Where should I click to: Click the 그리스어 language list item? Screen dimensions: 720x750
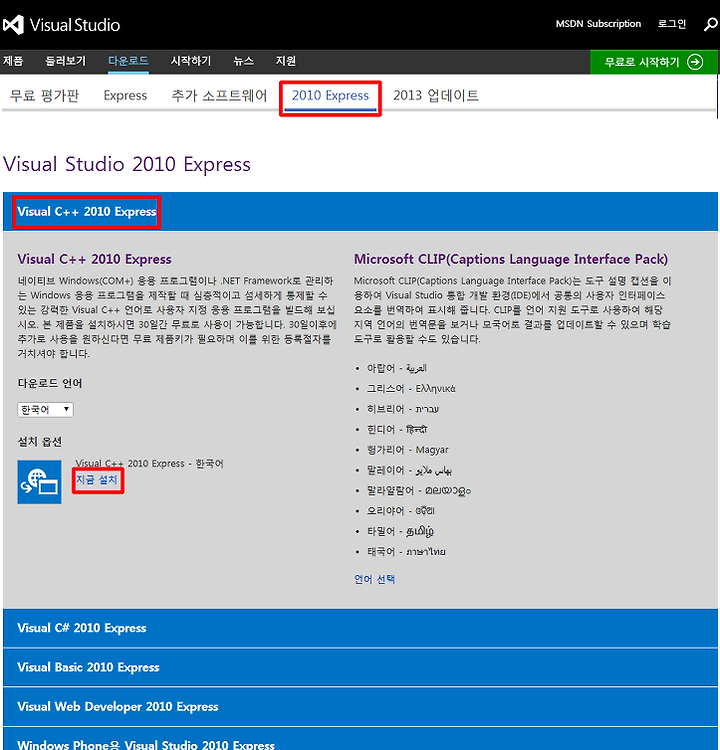point(411,388)
